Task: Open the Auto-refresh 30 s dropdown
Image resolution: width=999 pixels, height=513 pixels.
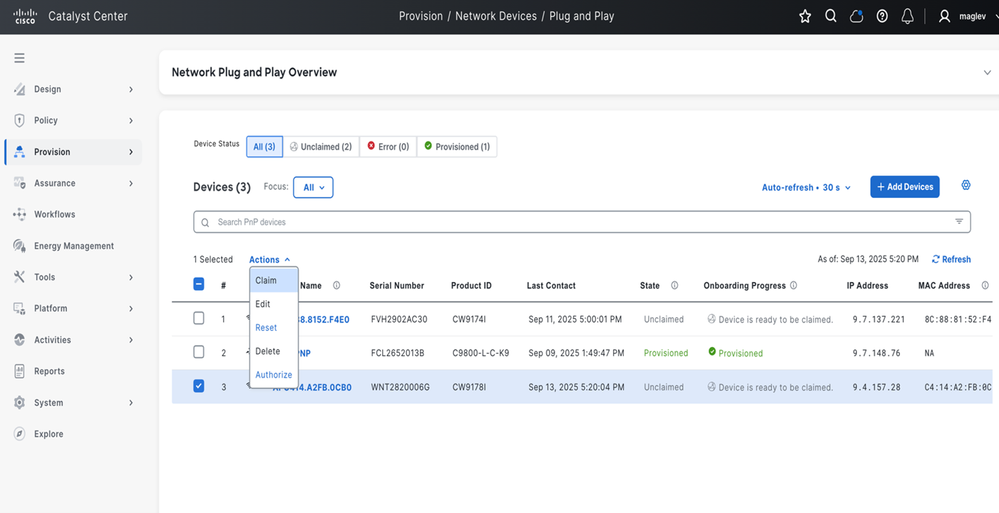Action: pos(807,187)
